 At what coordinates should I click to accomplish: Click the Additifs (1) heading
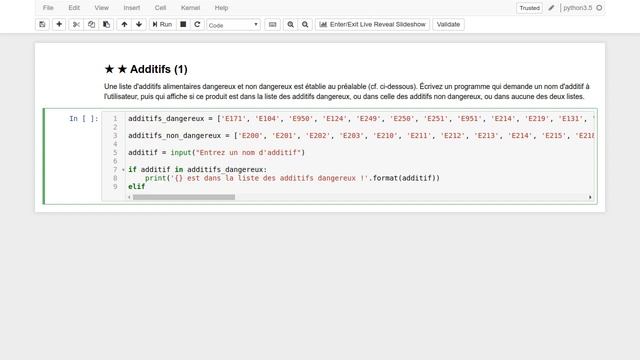pyautogui.click(x=146, y=69)
